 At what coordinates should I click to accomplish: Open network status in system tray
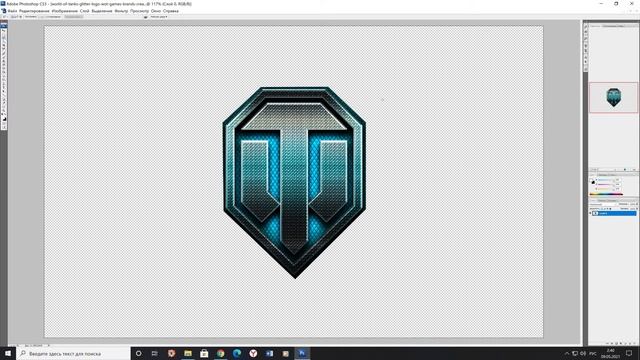pos(575,353)
